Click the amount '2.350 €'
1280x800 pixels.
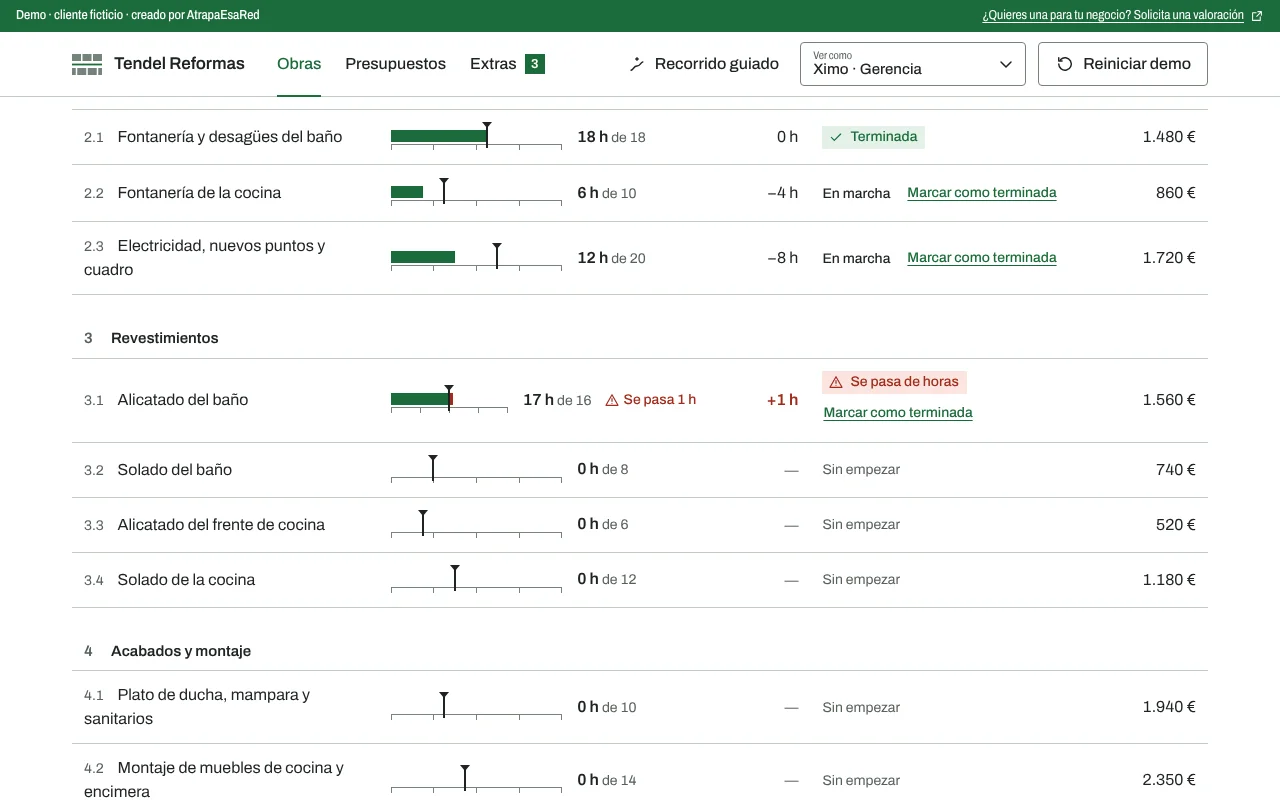coord(1169,780)
